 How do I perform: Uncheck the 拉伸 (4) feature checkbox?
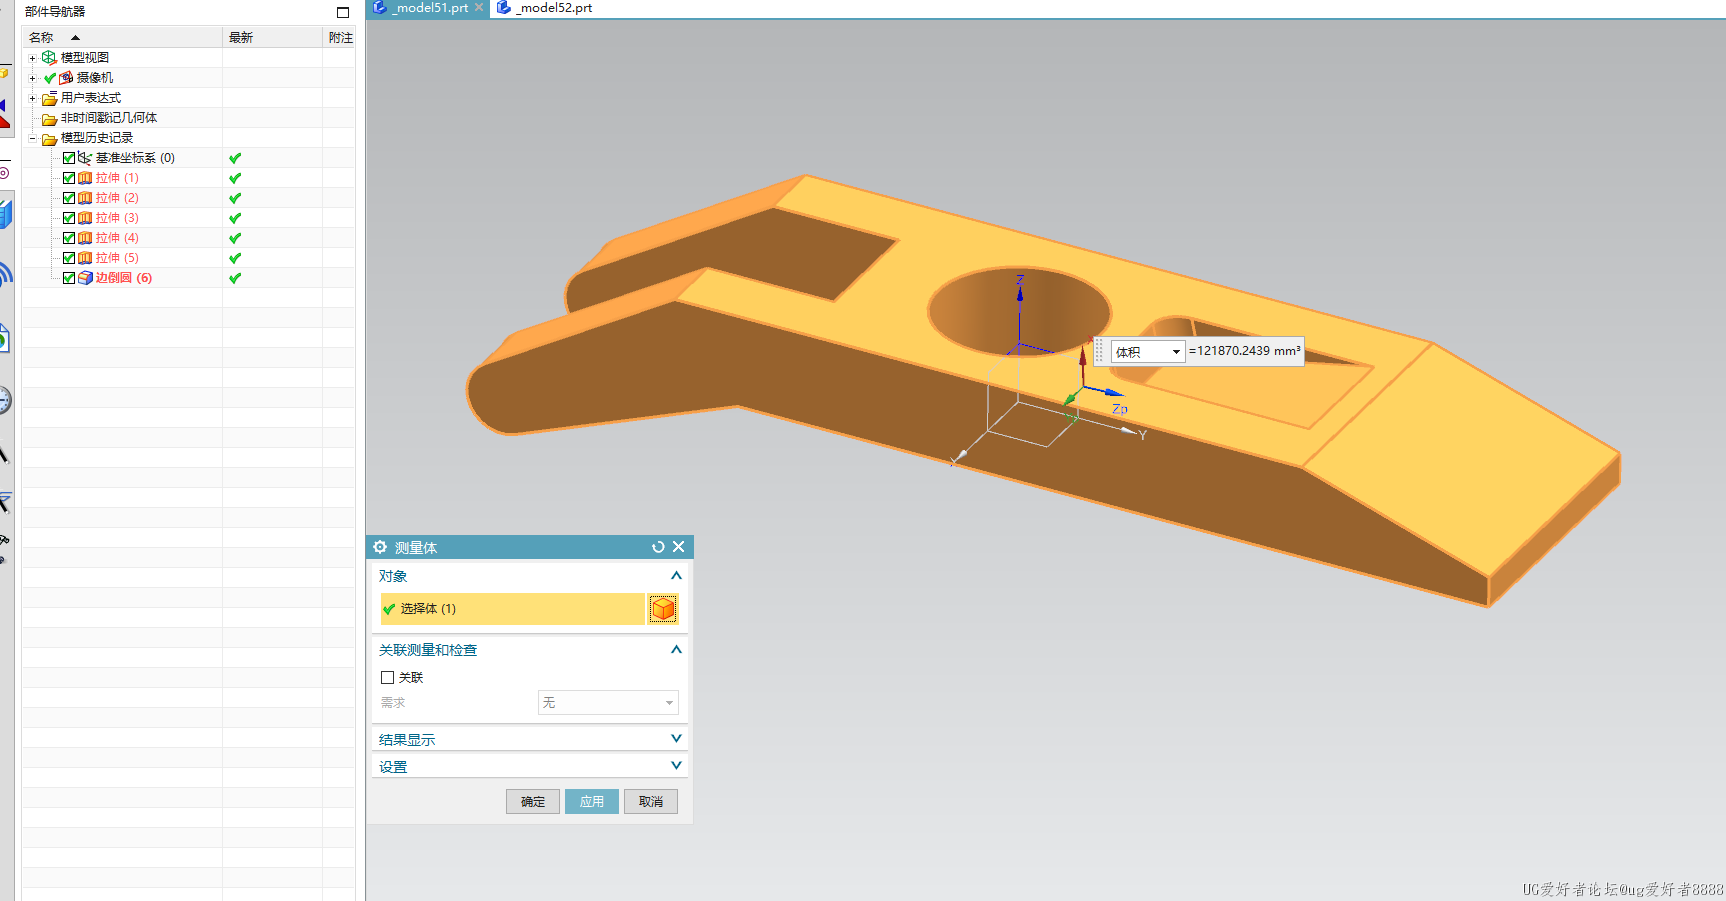coord(69,238)
